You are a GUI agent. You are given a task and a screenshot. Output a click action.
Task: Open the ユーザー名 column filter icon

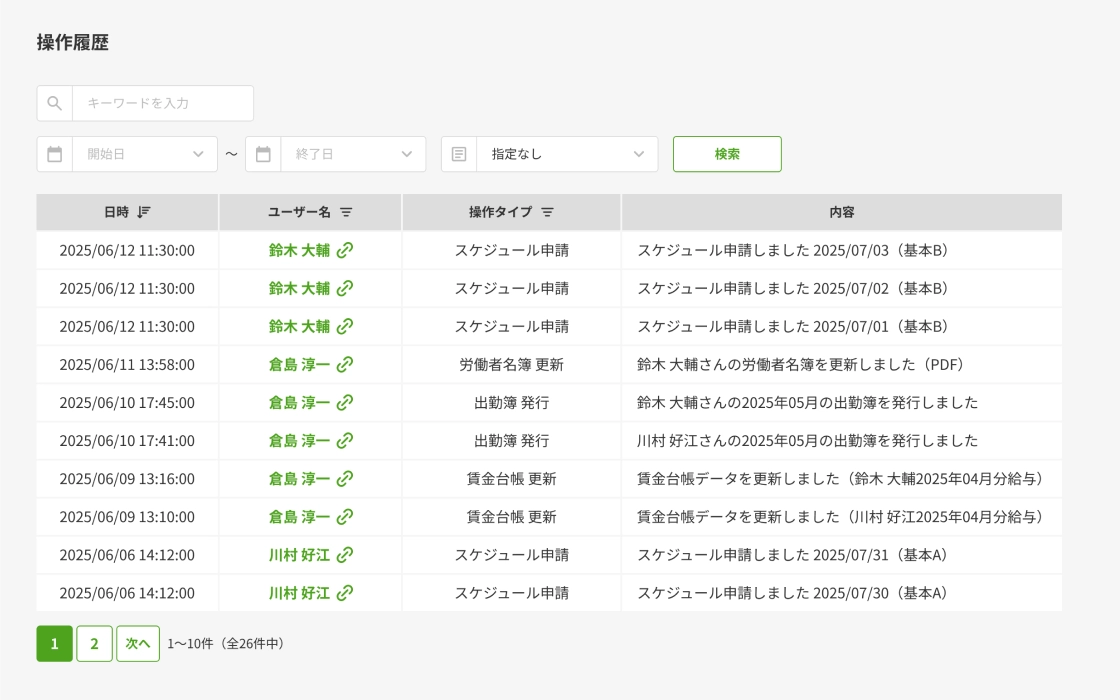346,212
